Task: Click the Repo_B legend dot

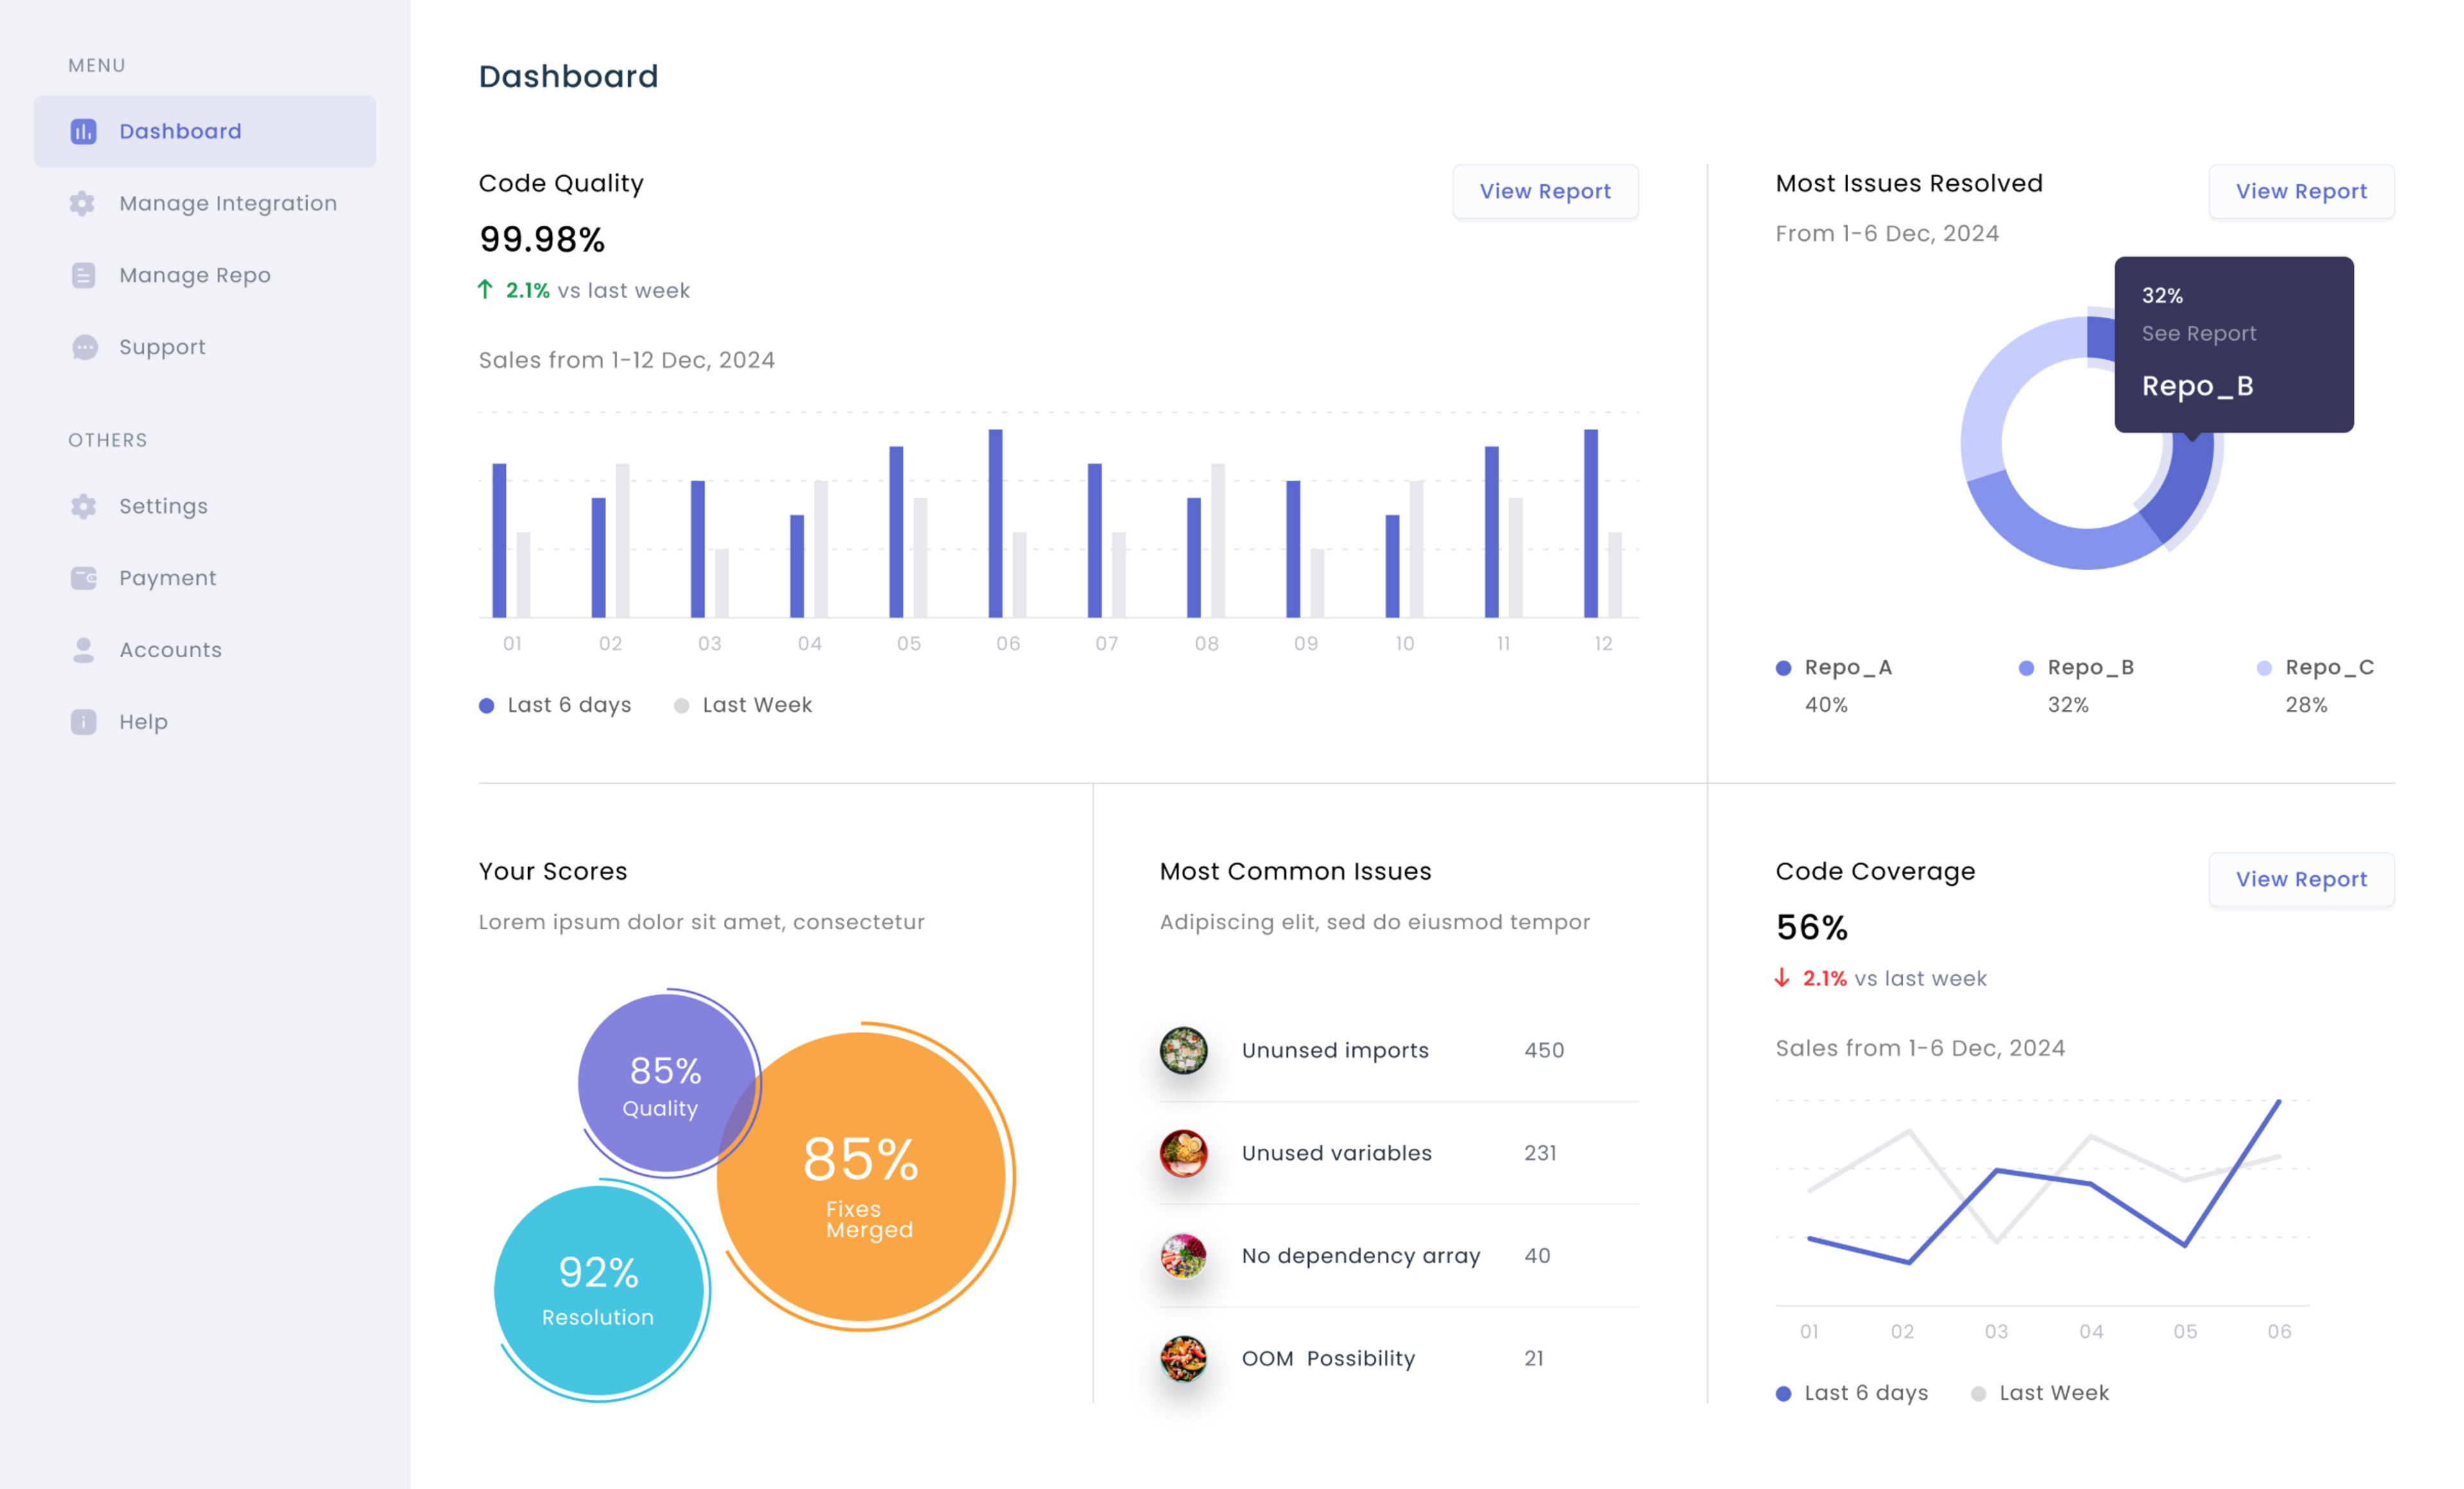Action: tap(2026, 668)
